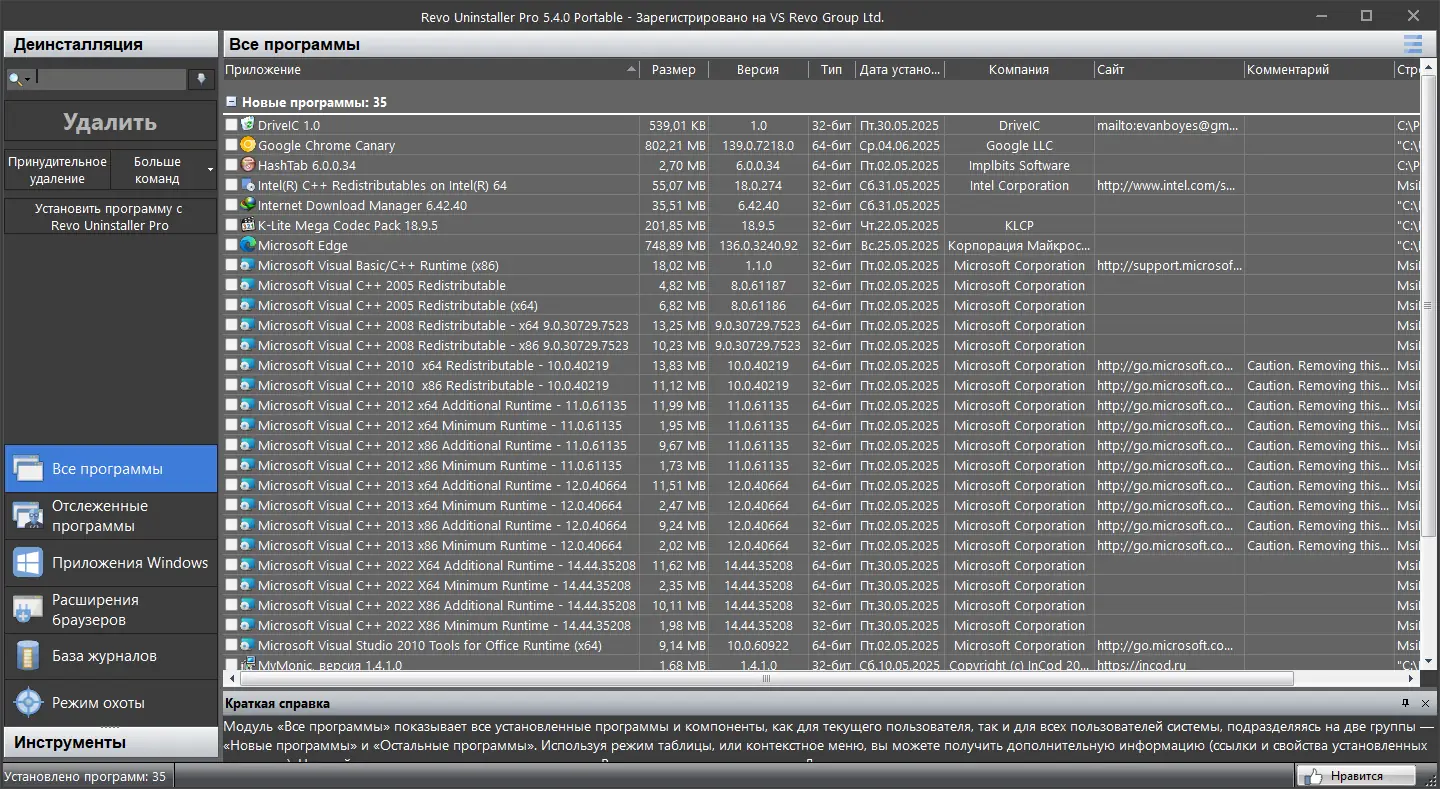1440x789 pixels.
Task: Click the Hunter Mode crosshair icon
Action: tap(27, 703)
